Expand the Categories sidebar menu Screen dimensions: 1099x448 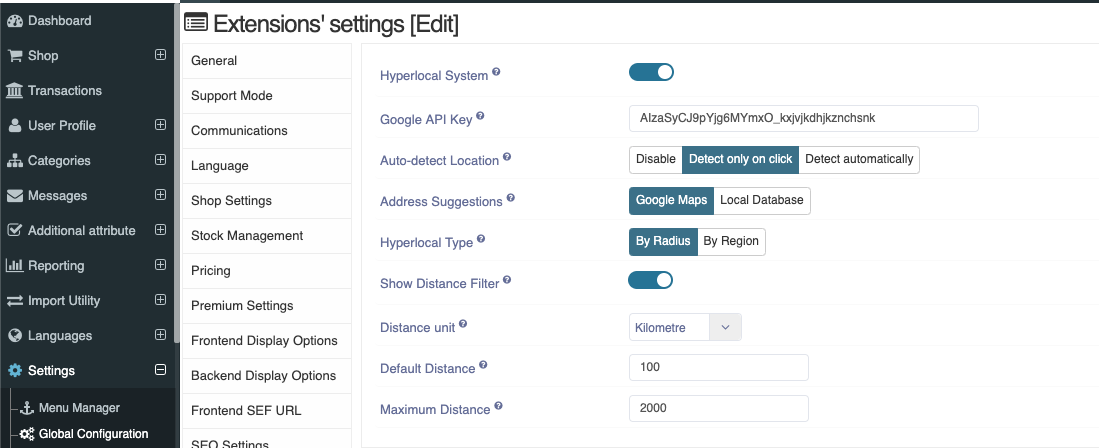point(161,160)
